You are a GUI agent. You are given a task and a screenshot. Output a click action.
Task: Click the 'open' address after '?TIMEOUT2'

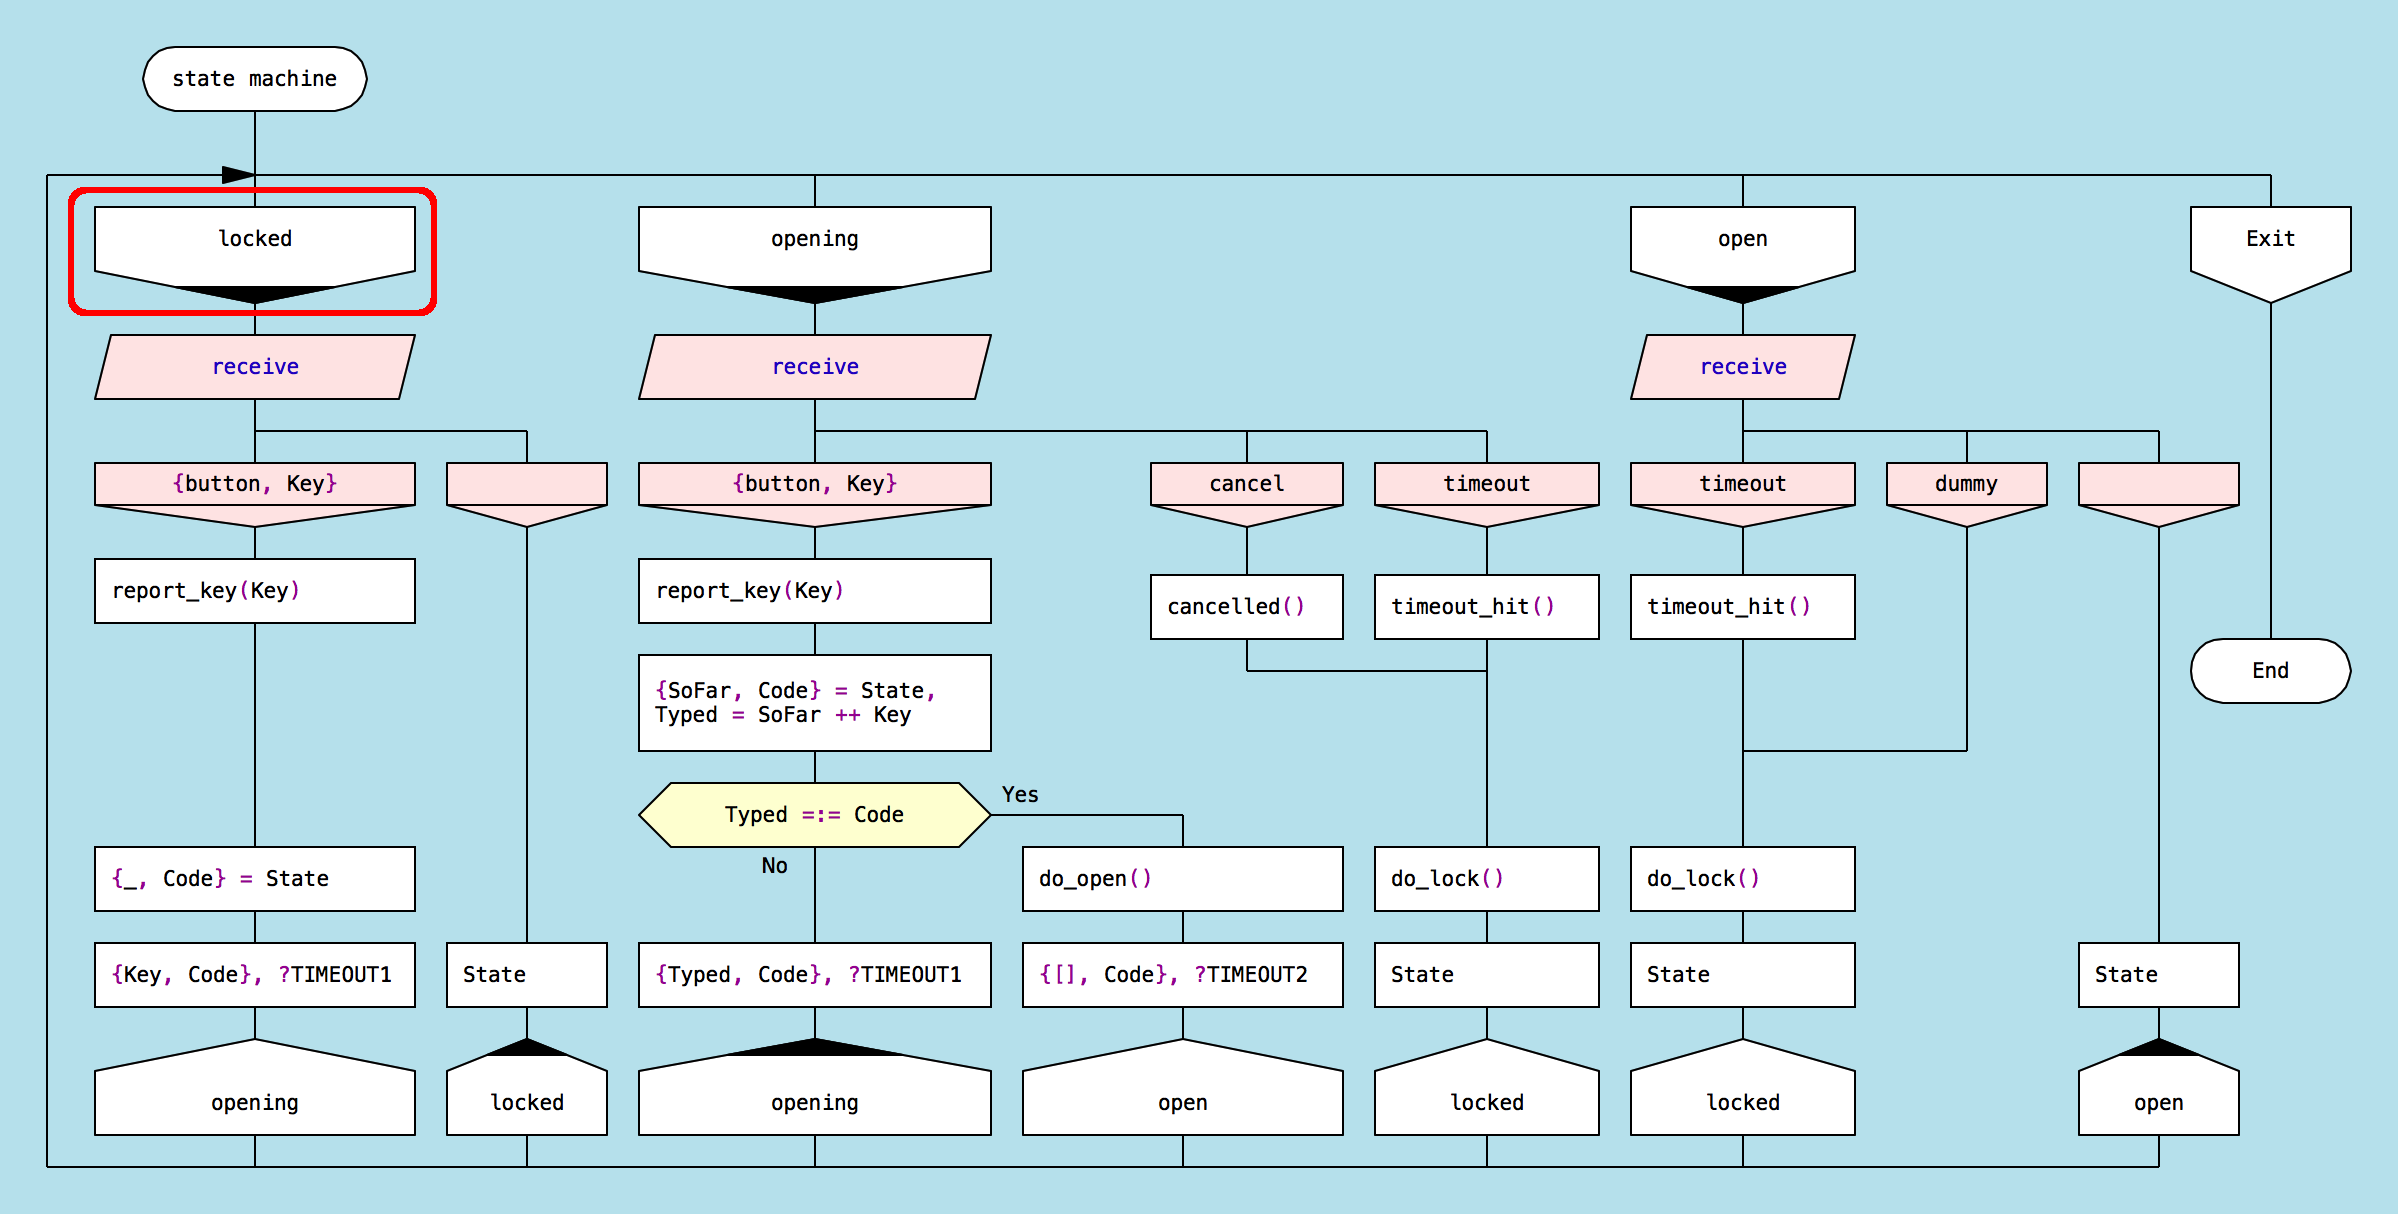tap(1182, 1095)
